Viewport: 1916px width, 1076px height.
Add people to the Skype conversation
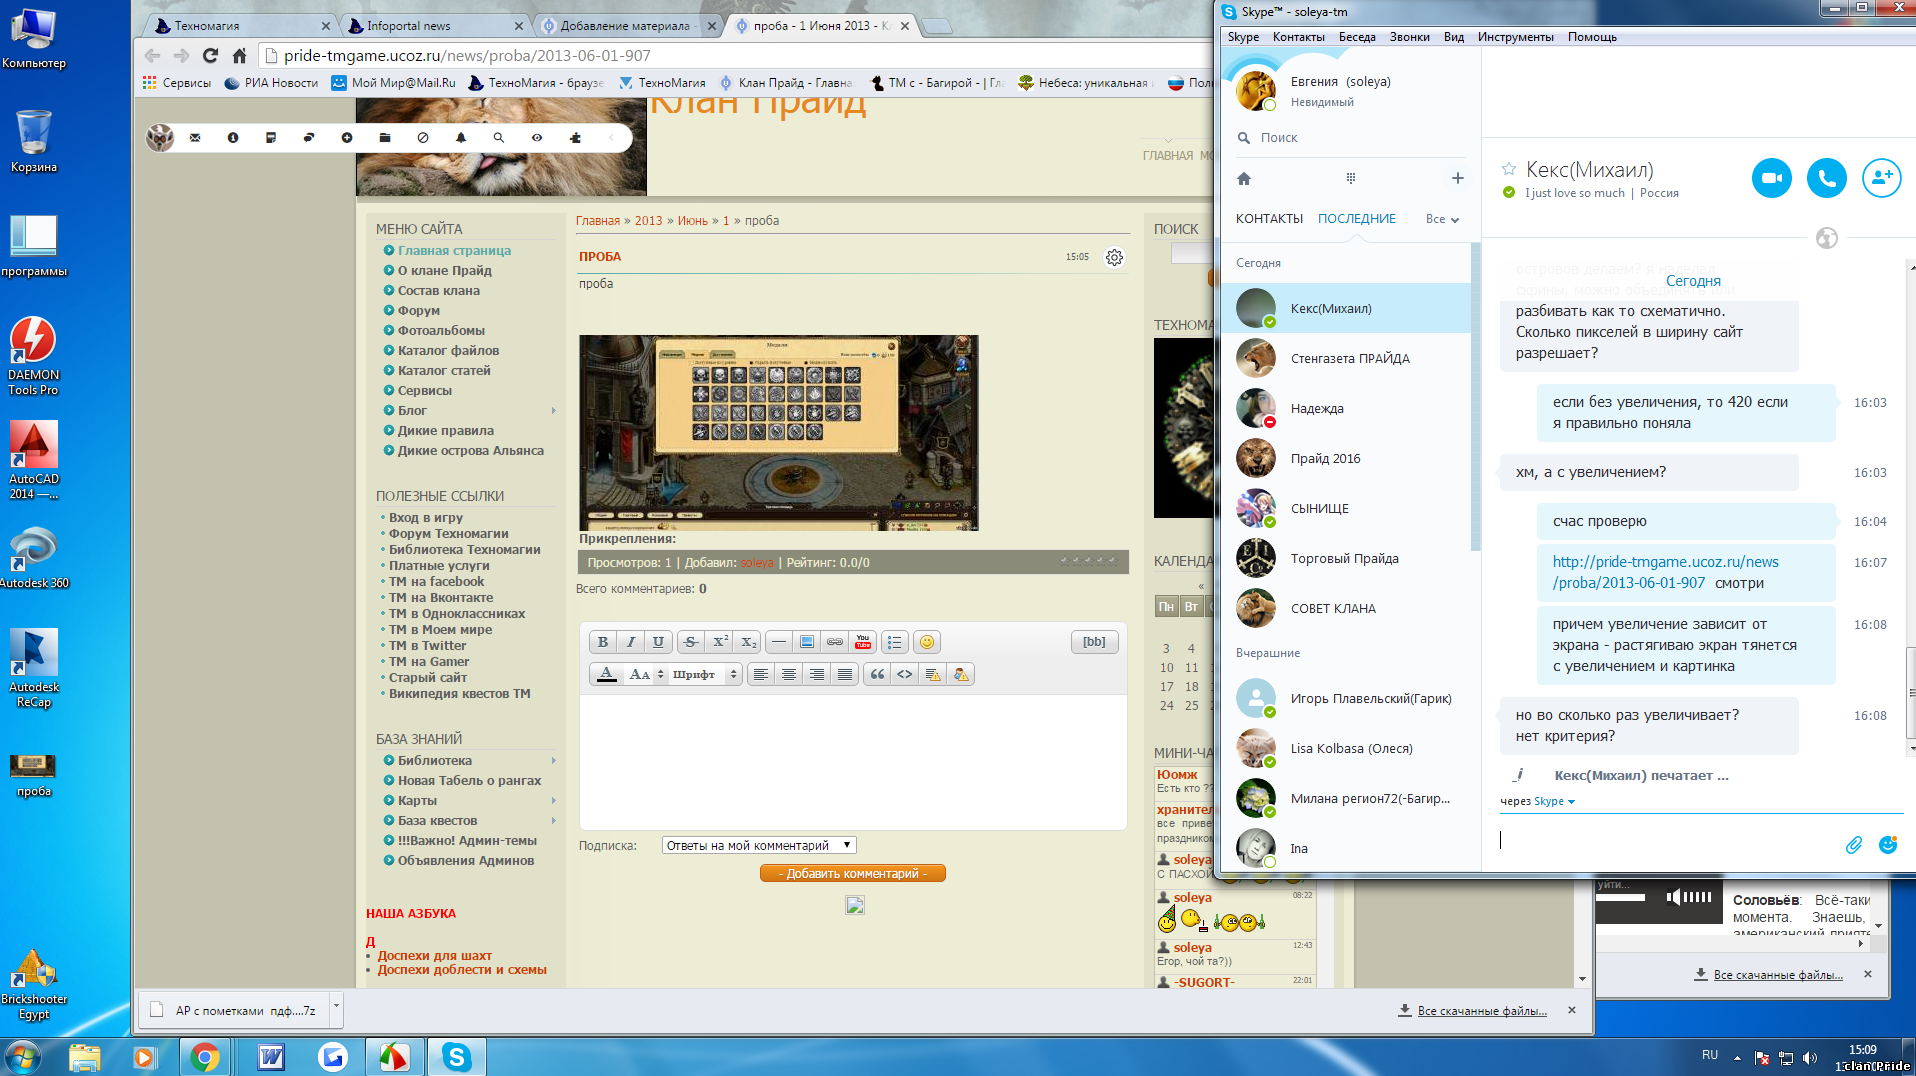[1882, 178]
